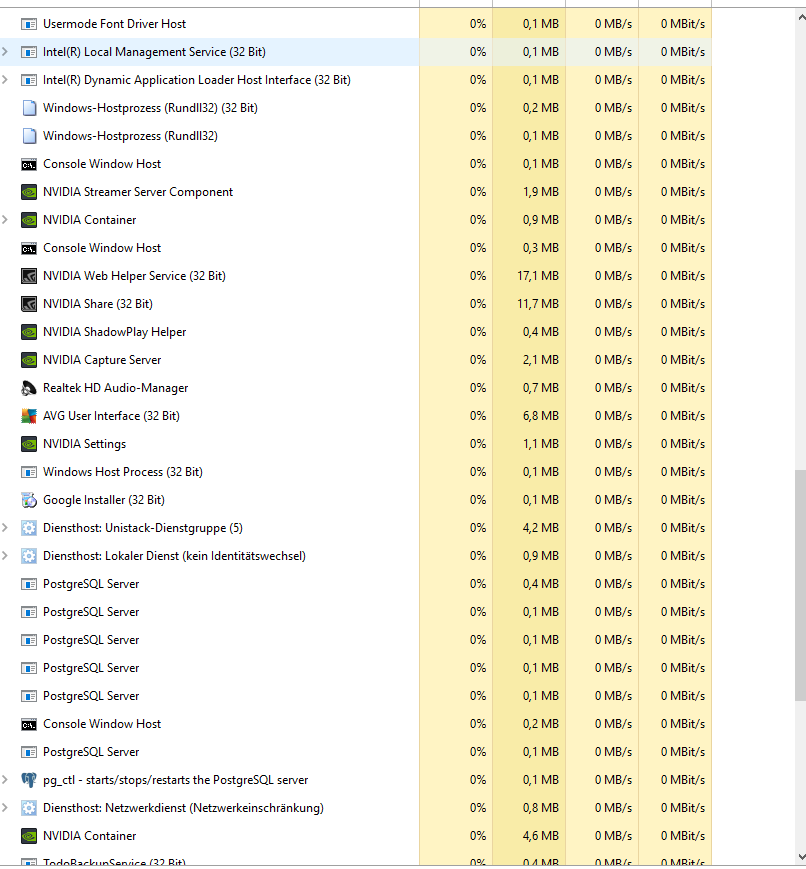This screenshot has width=806, height=869.
Task: Click the 2,1 MB memory cell
Action: 529,360
